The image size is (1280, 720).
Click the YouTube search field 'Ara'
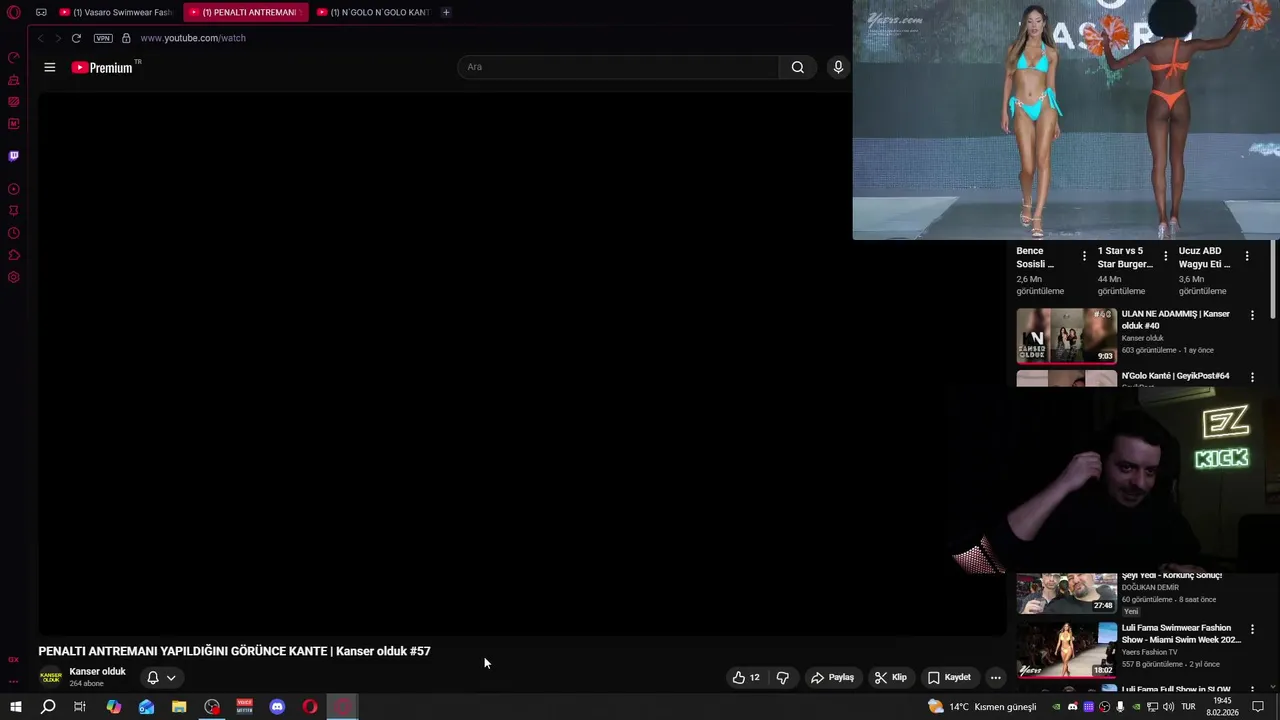(618, 67)
